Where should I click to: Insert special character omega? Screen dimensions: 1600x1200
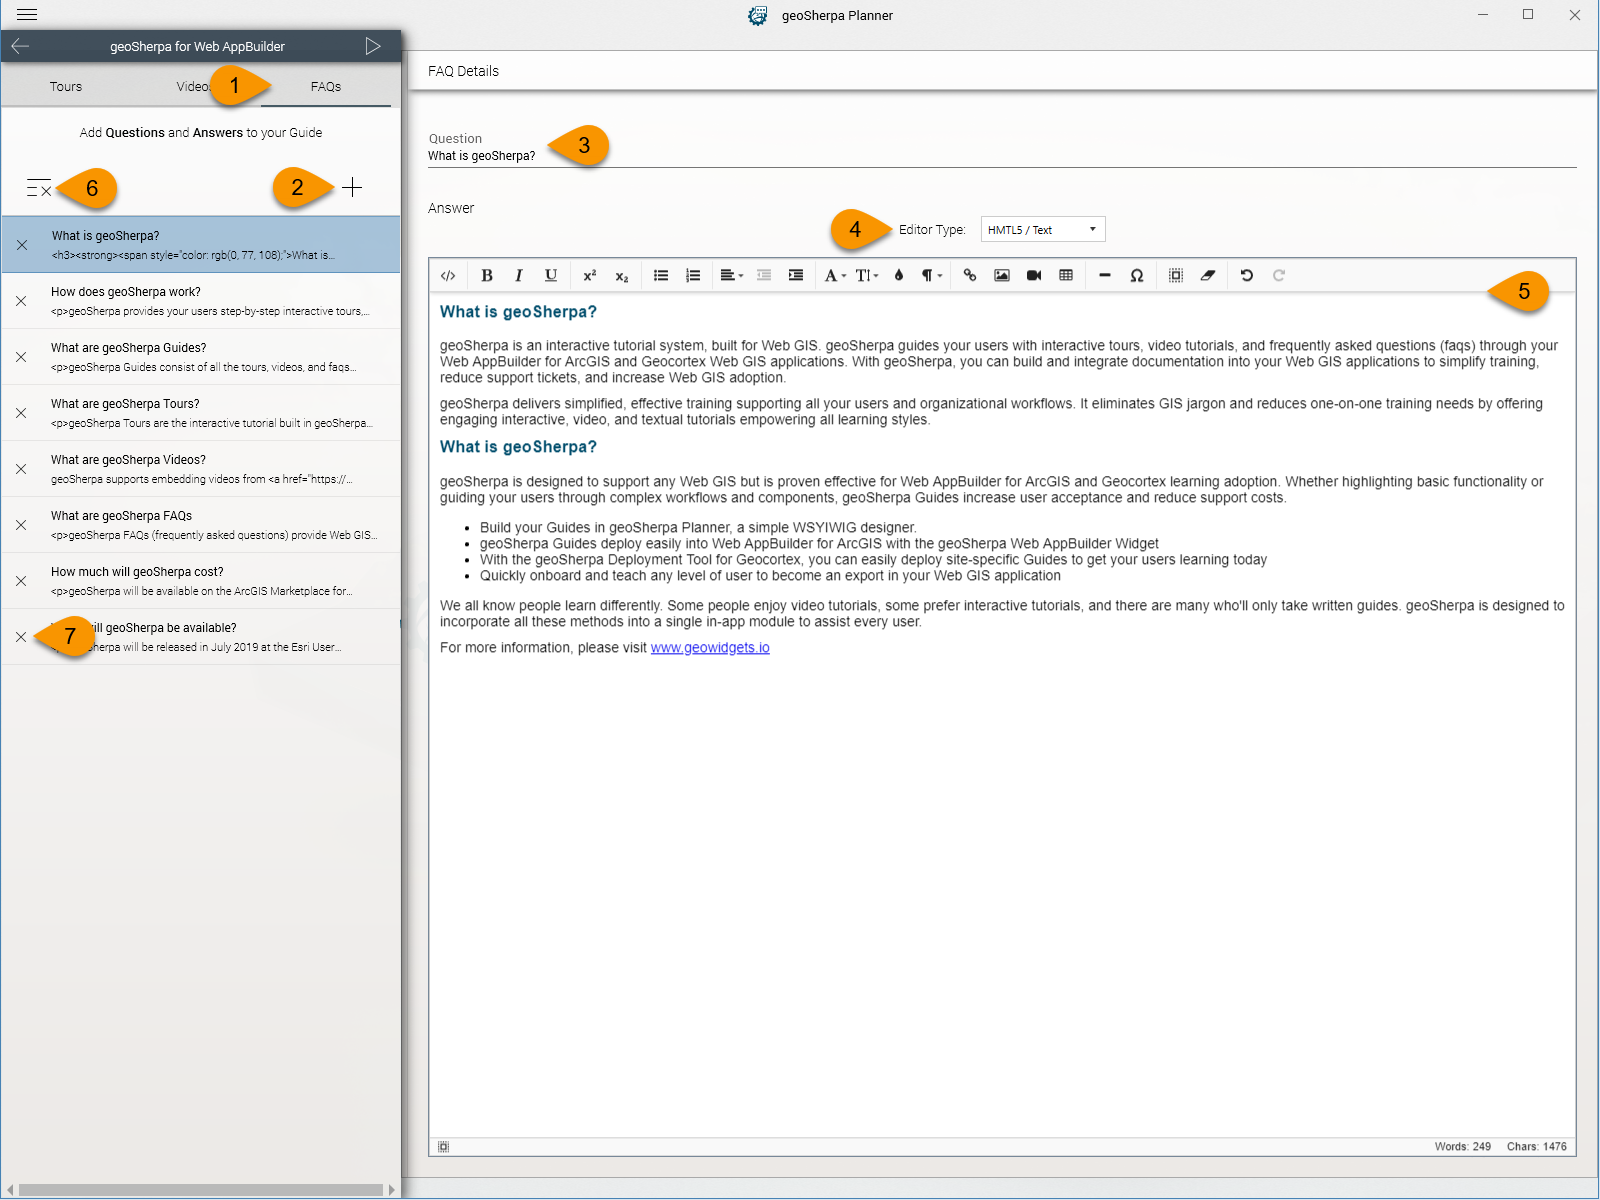pyautogui.click(x=1137, y=276)
